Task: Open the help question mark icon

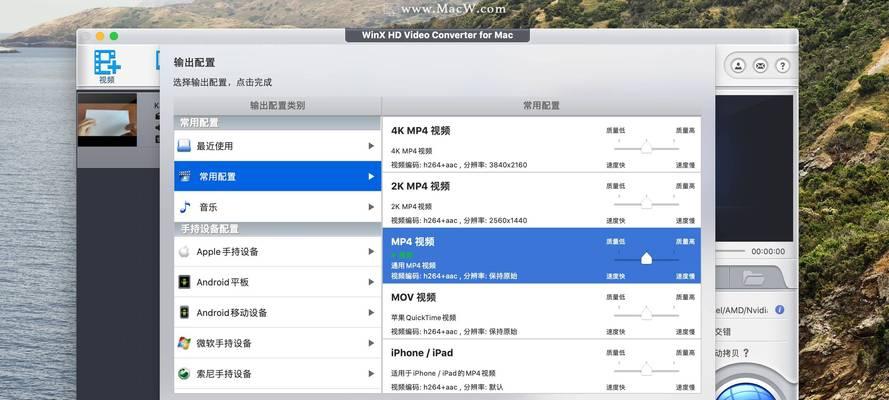Action: pyautogui.click(x=782, y=66)
